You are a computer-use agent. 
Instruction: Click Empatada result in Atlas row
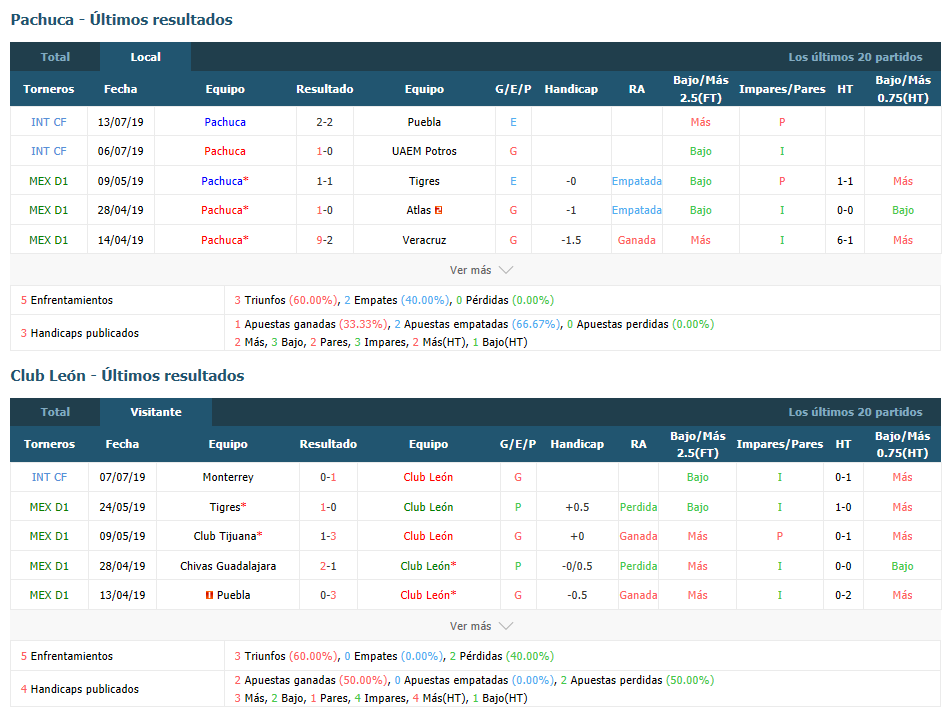(637, 210)
